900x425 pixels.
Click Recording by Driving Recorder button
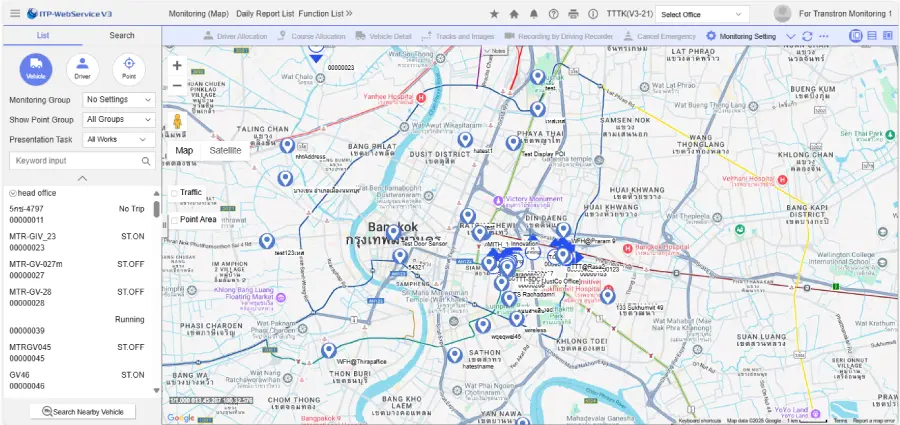tap(558, 36)
